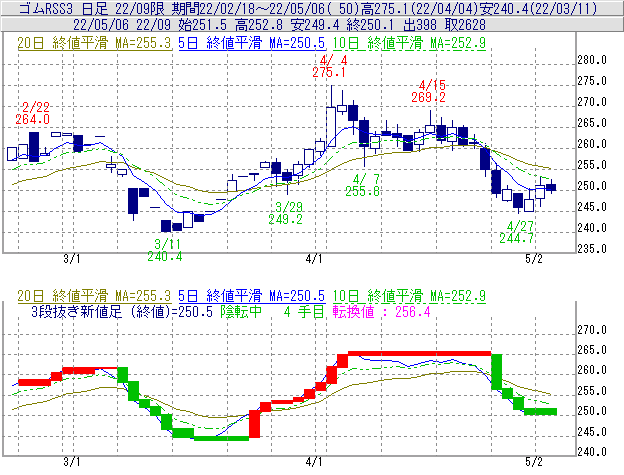Click upper chart legend '10日 終値平滑 MA=252.9'
Image resolution: width=624 pixels, height=475 pixels.
410,43
